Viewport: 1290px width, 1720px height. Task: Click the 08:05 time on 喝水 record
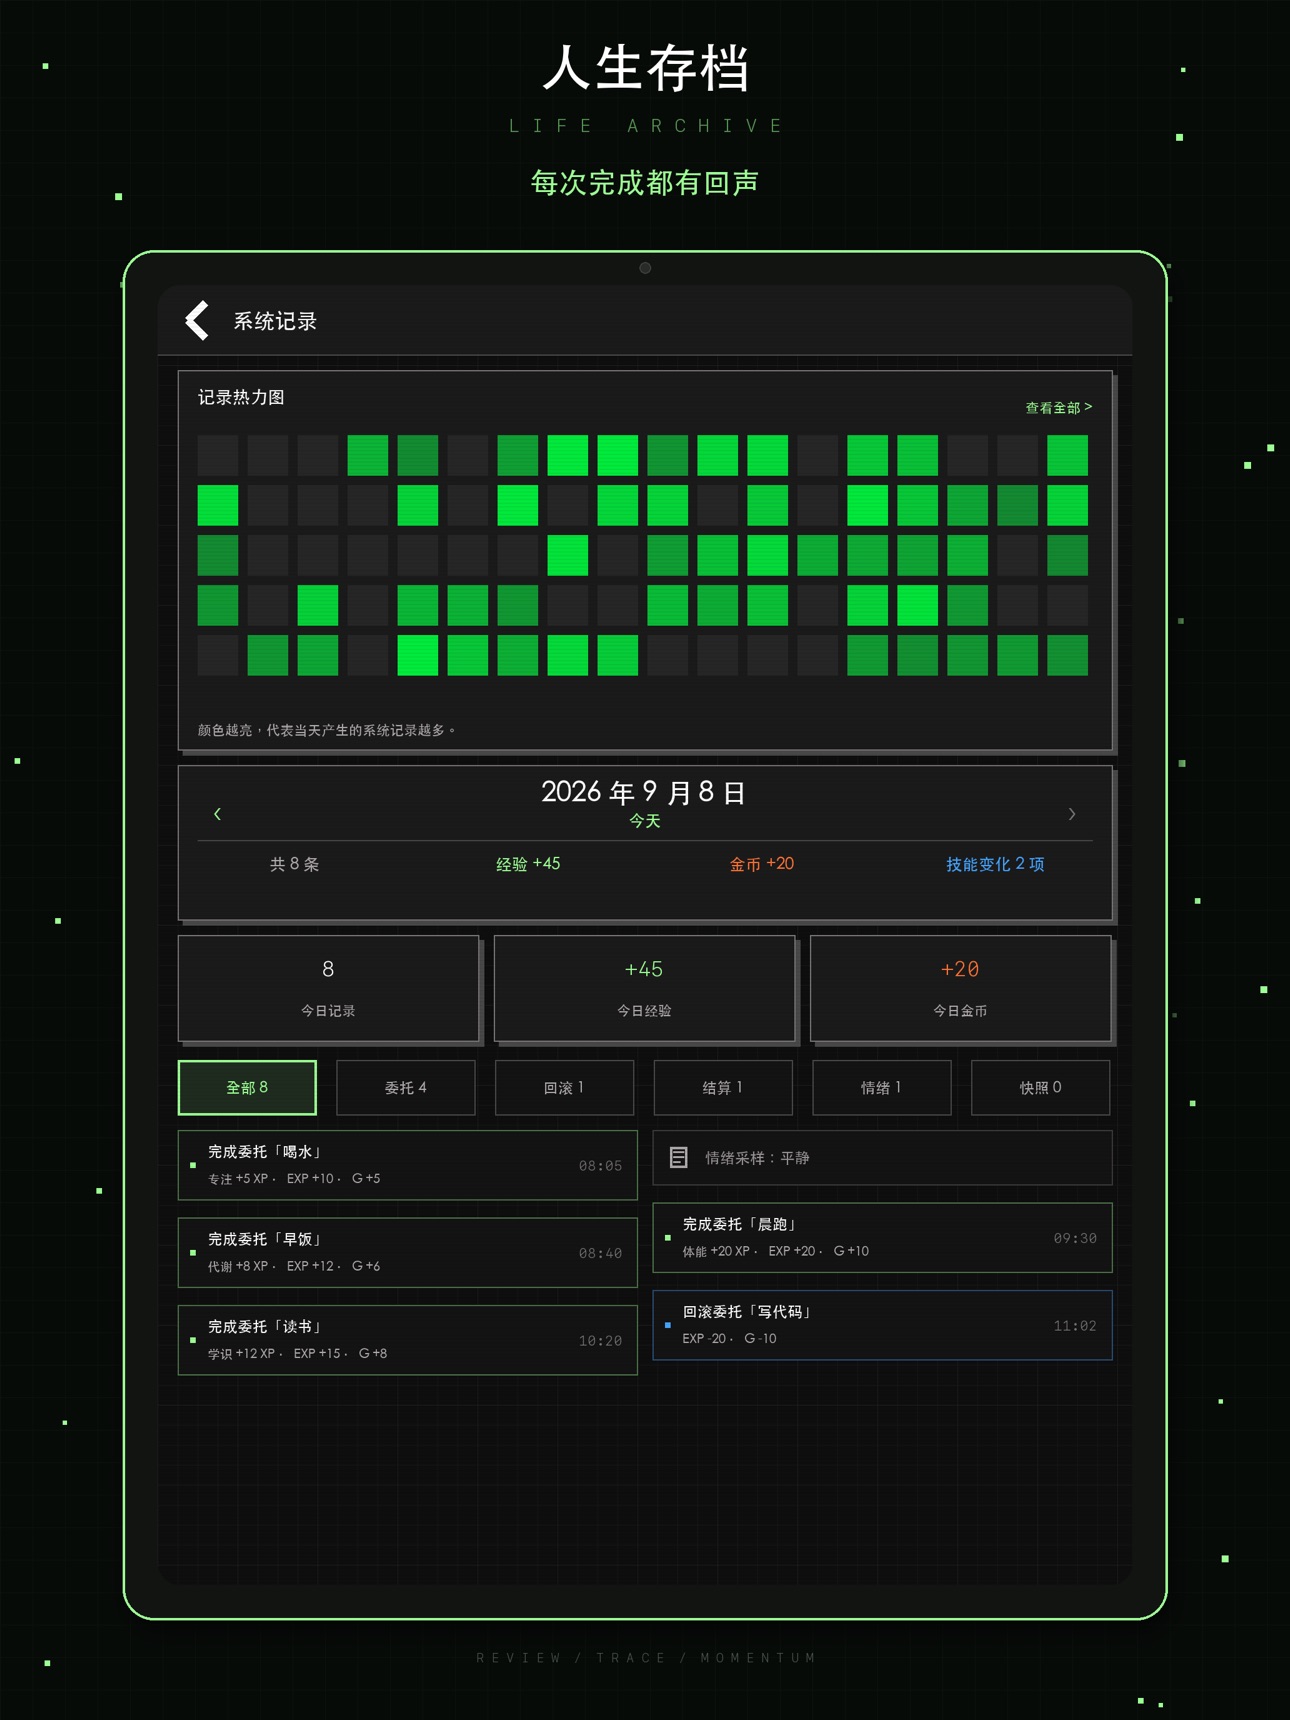[600, 1166]
